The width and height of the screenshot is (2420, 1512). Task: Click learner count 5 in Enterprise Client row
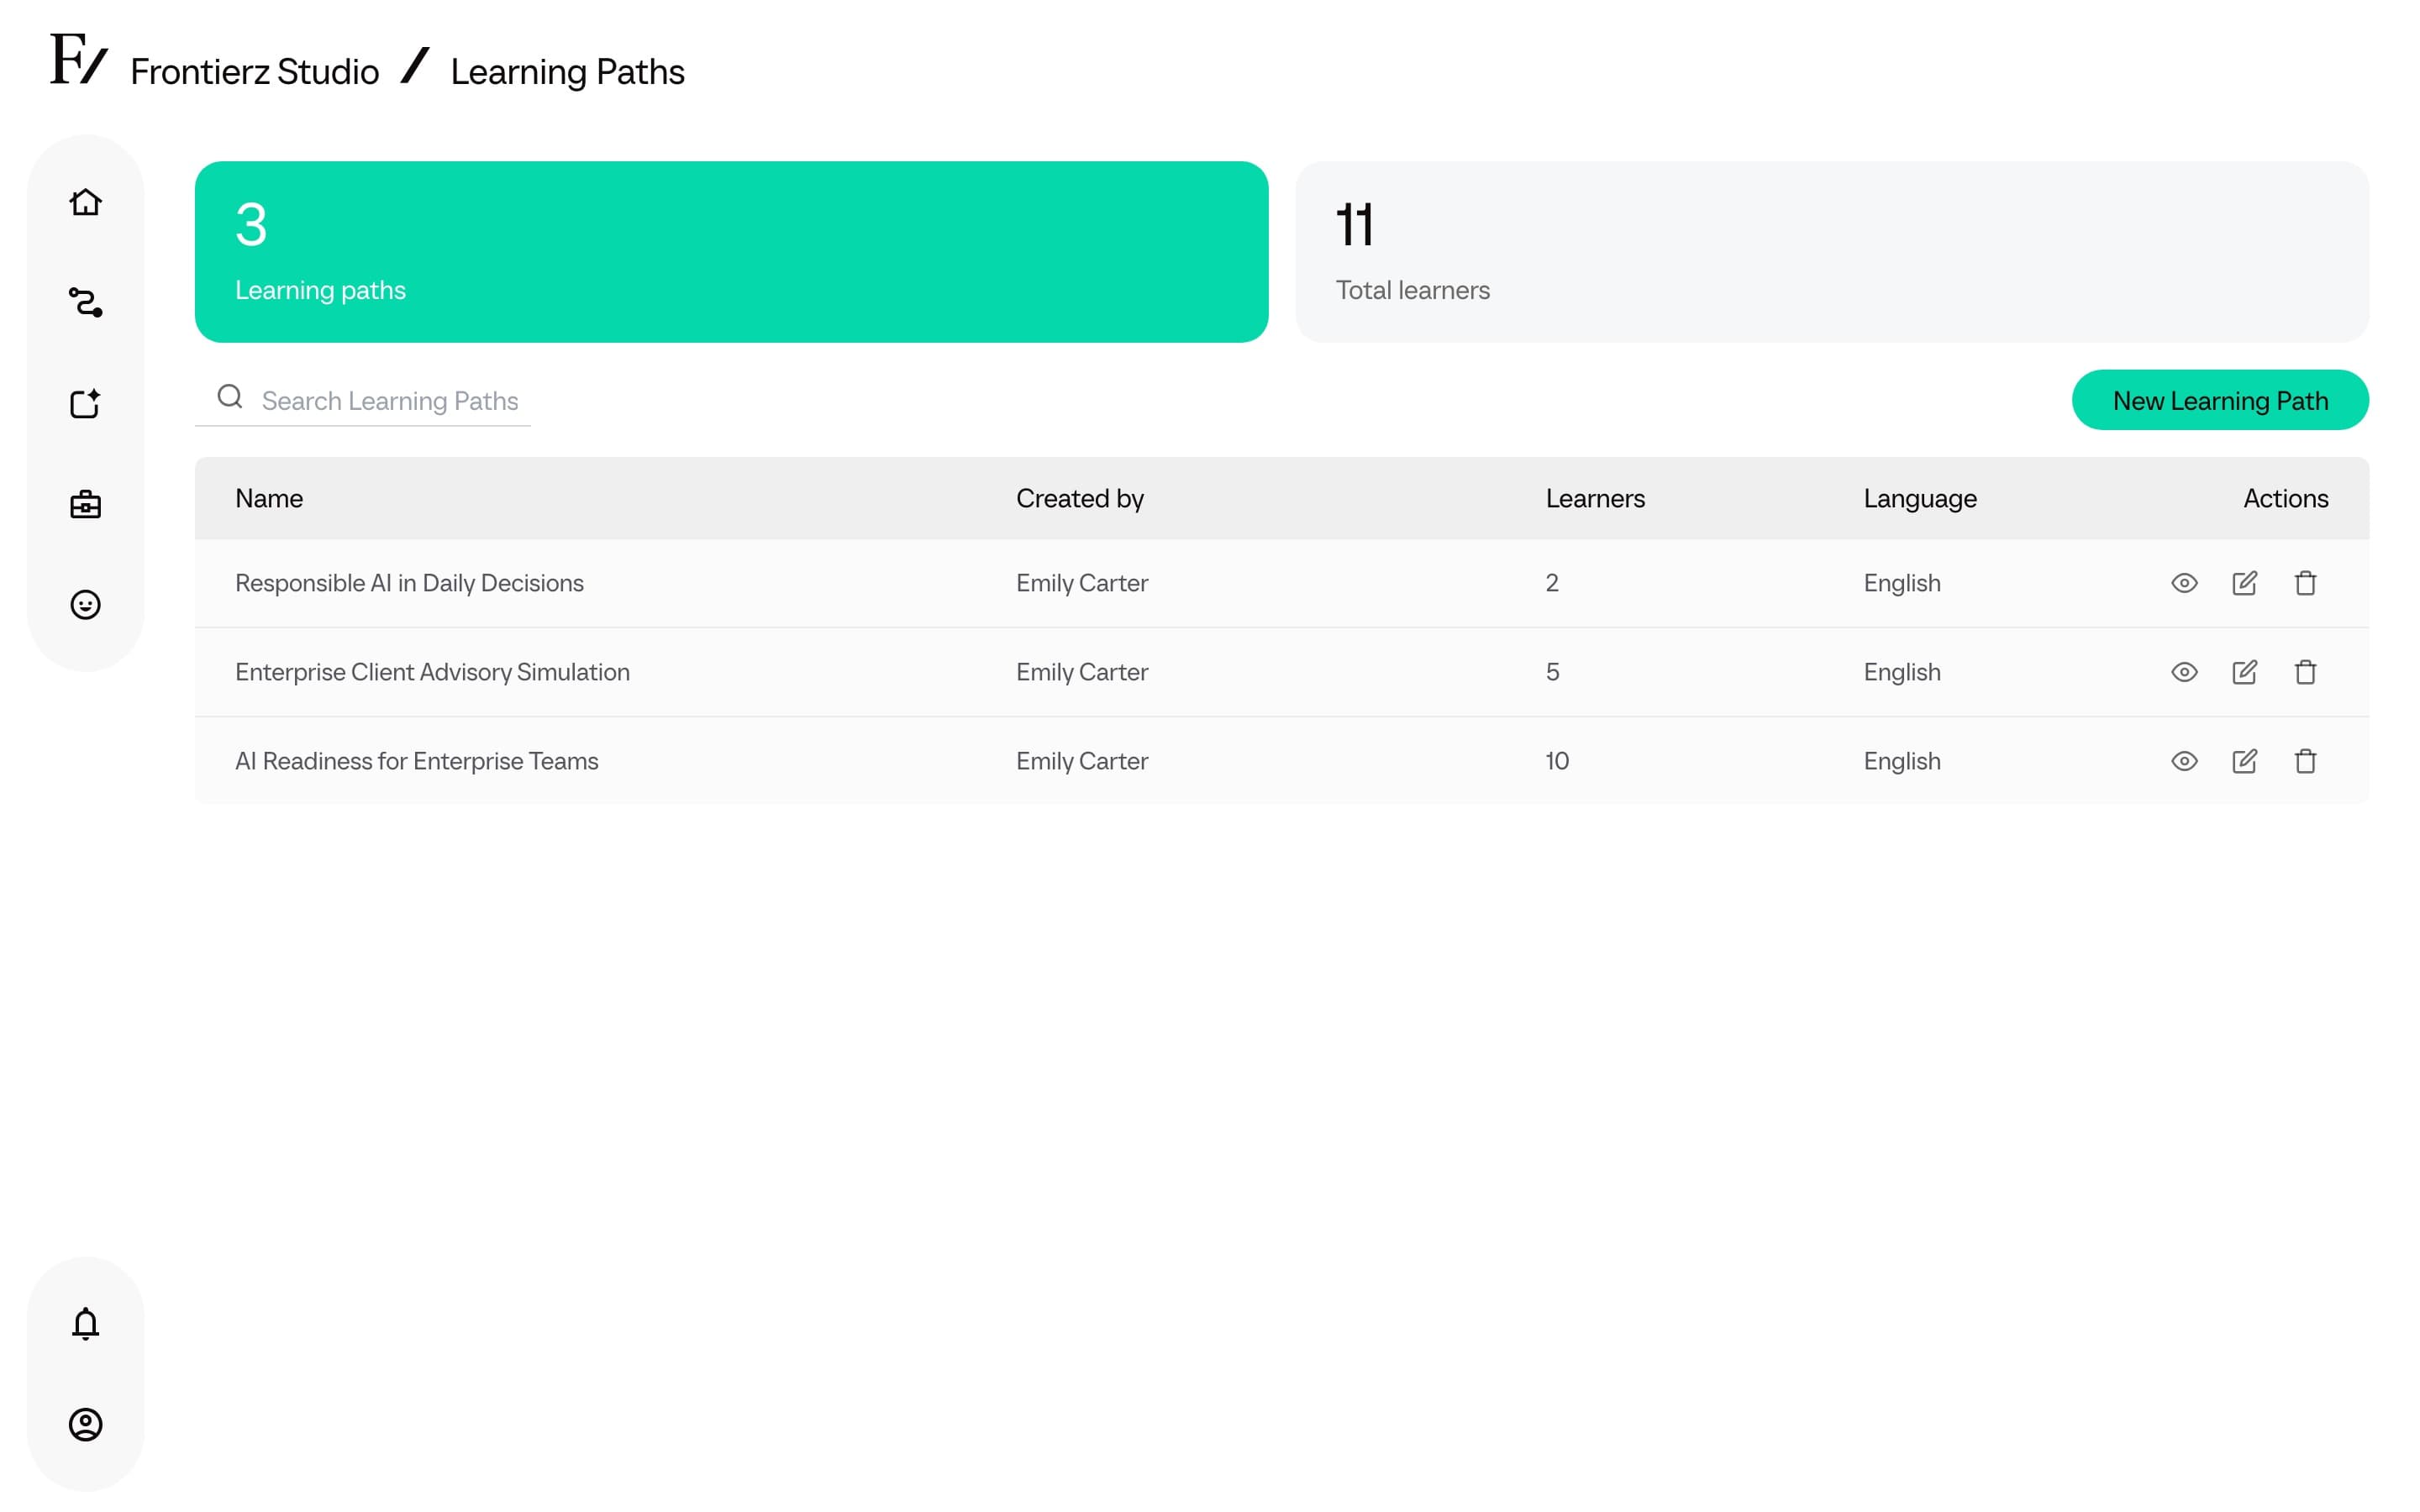click(1552, 672)
